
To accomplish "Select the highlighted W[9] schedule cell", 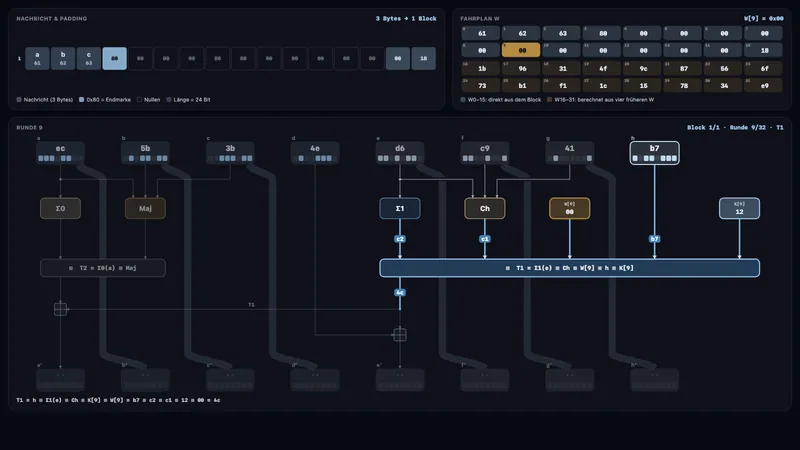I will click(521, 50).
